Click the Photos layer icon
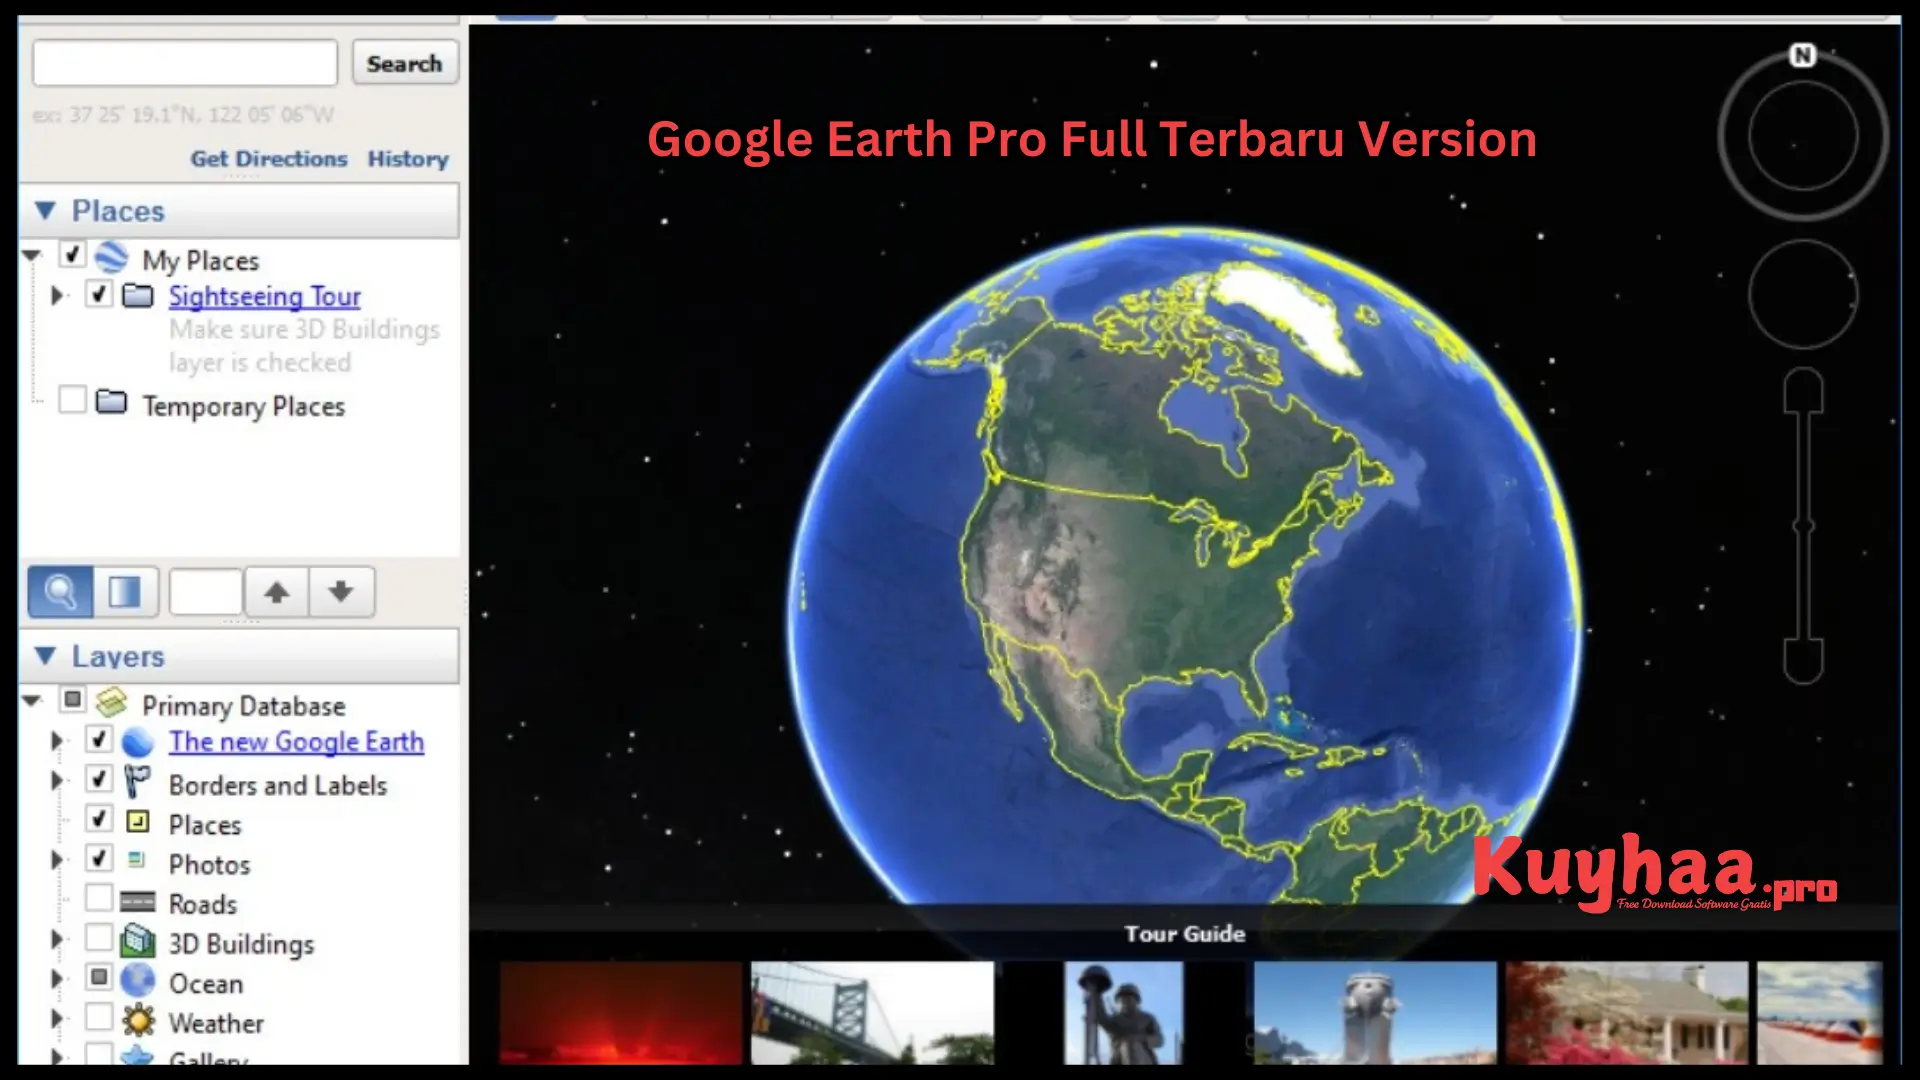The image size is (1920, 1080). click(137, 860)
